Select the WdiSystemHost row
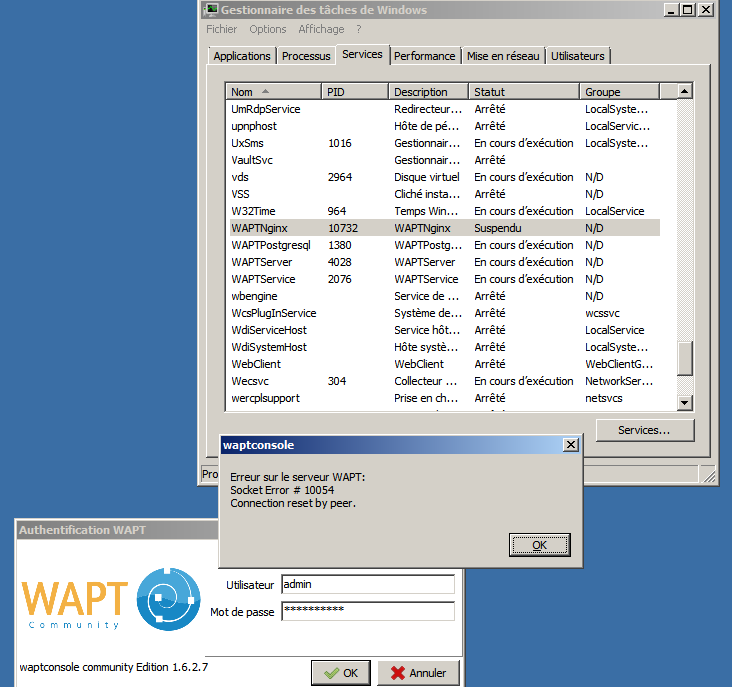The image size is (732, 687). click(444, 347)
